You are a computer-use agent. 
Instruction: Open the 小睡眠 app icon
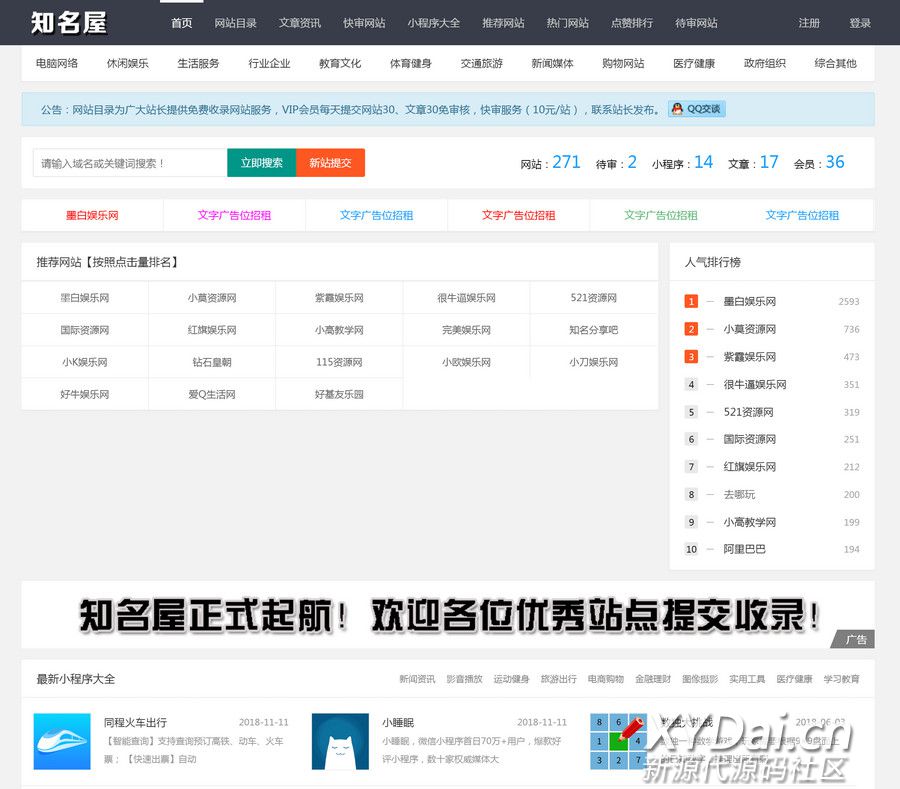tap(340, 741)
